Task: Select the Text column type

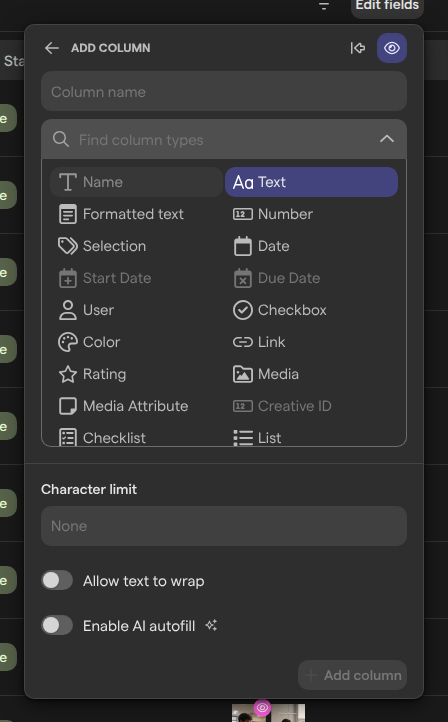Action: pyautogui.click(x=311, y=182)
